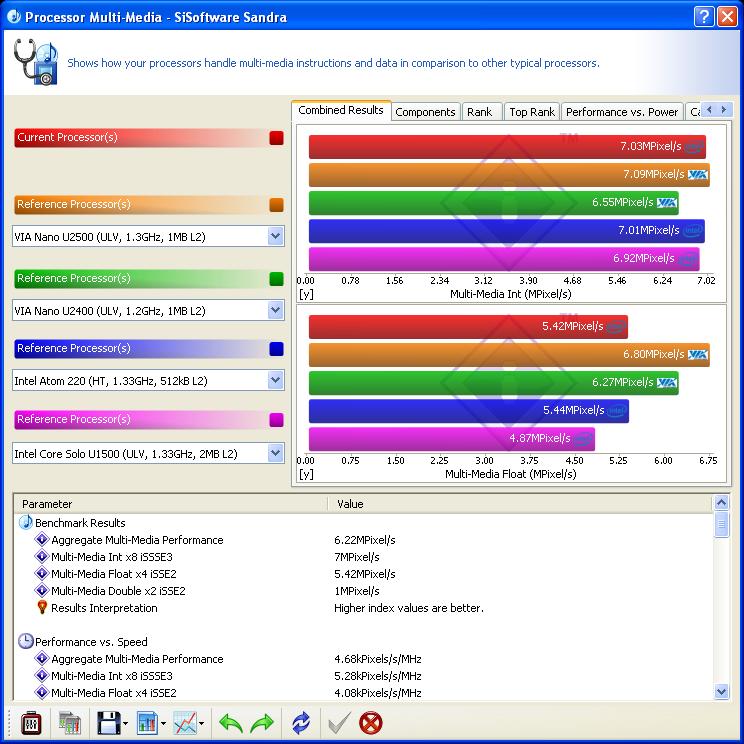
Task: Click the Performance vs. Speed clock icon
Action: click(x=26, y=642)
